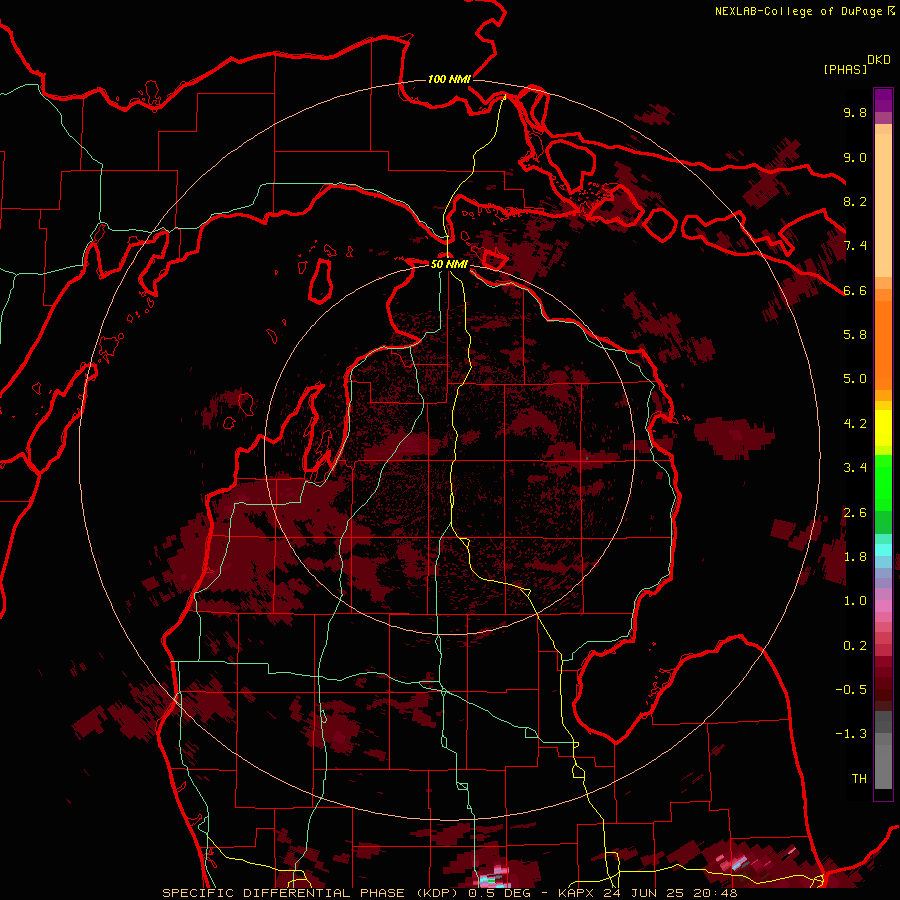Pick the yellow band of the color bar

coord(883,428)
